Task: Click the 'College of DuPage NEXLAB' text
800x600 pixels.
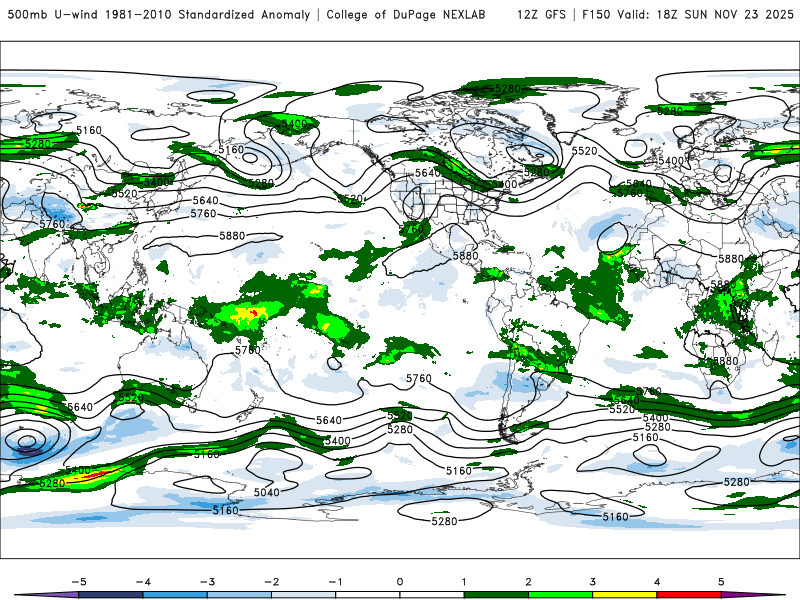Action: click(x=406, y=14)
